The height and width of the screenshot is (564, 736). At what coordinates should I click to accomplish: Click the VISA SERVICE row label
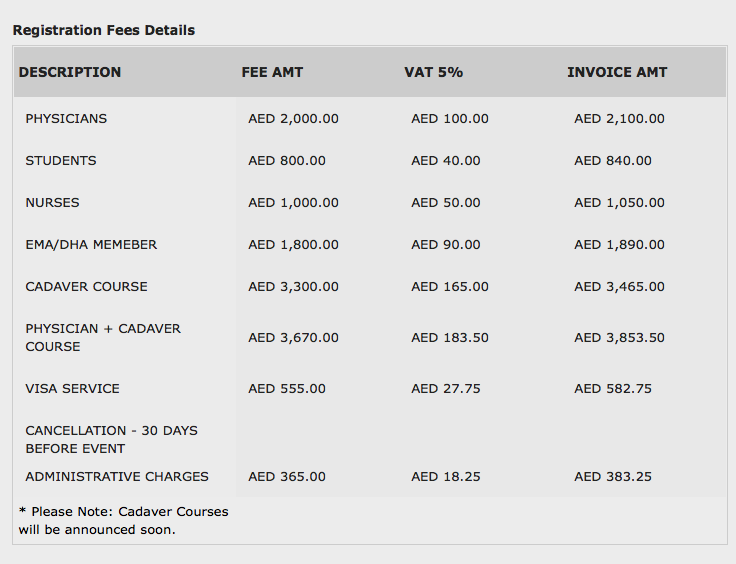click(72, 388)
